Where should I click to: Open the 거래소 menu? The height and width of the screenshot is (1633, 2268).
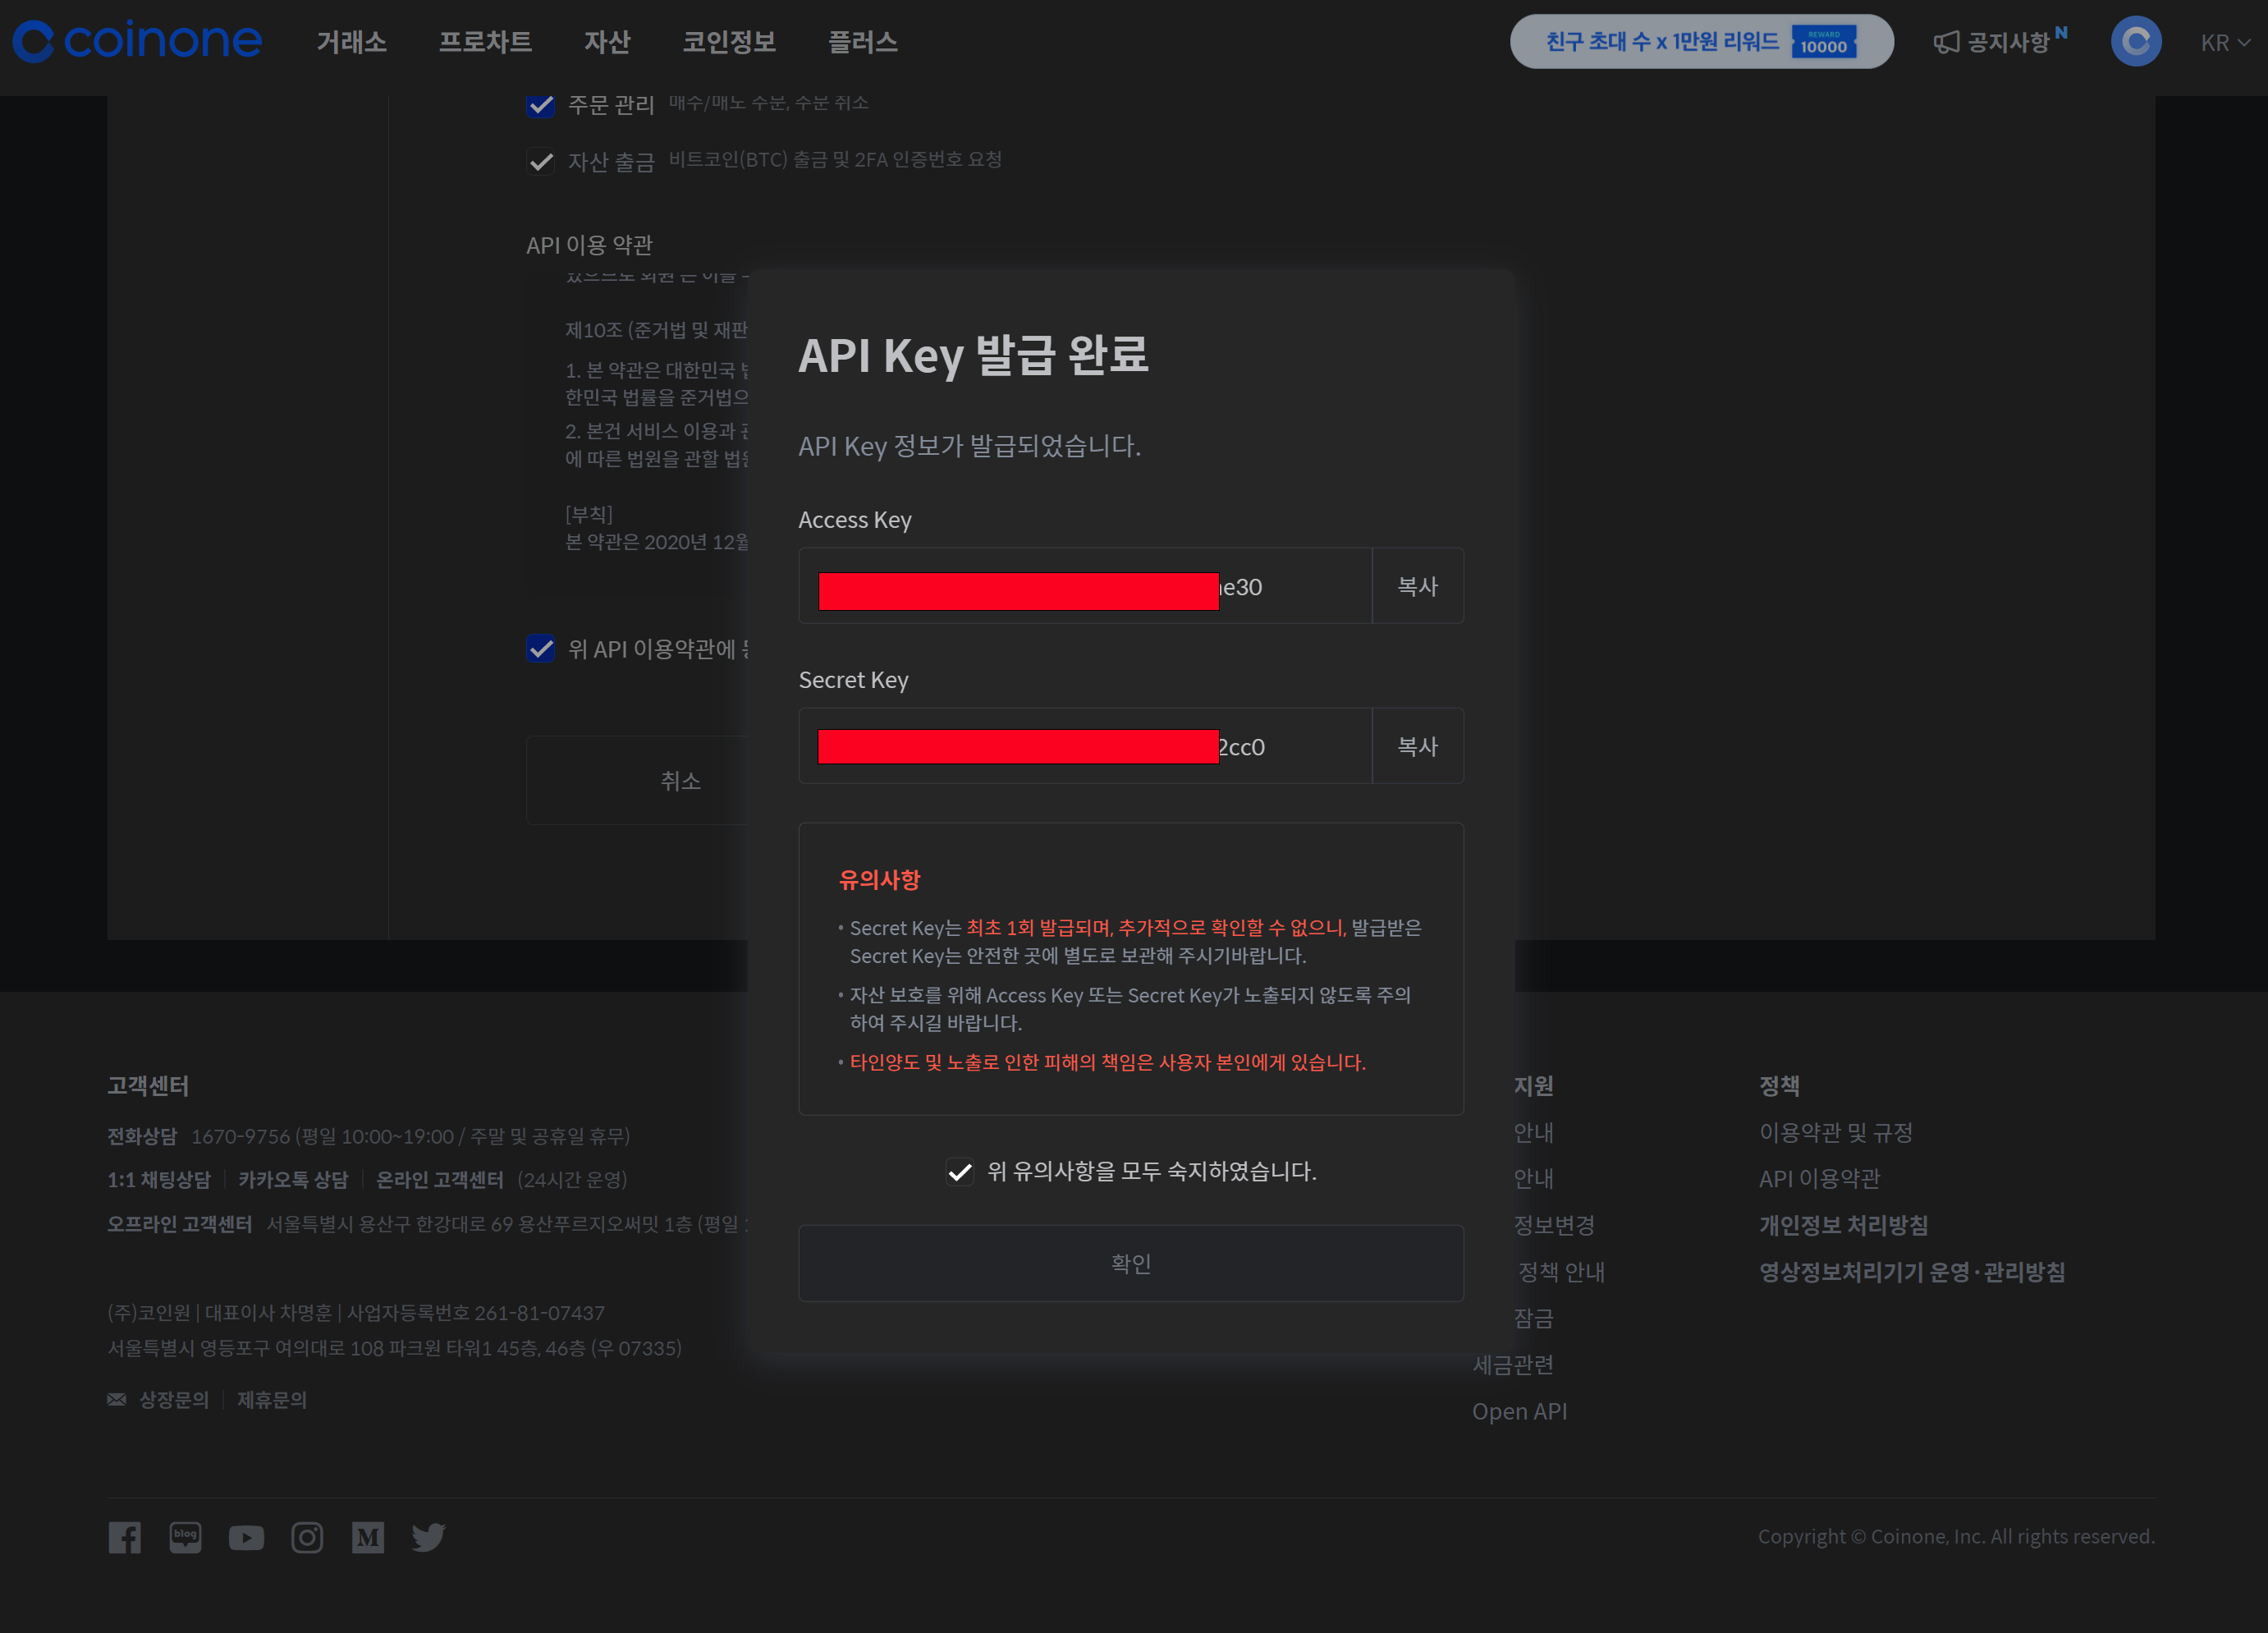pos(351,42)
